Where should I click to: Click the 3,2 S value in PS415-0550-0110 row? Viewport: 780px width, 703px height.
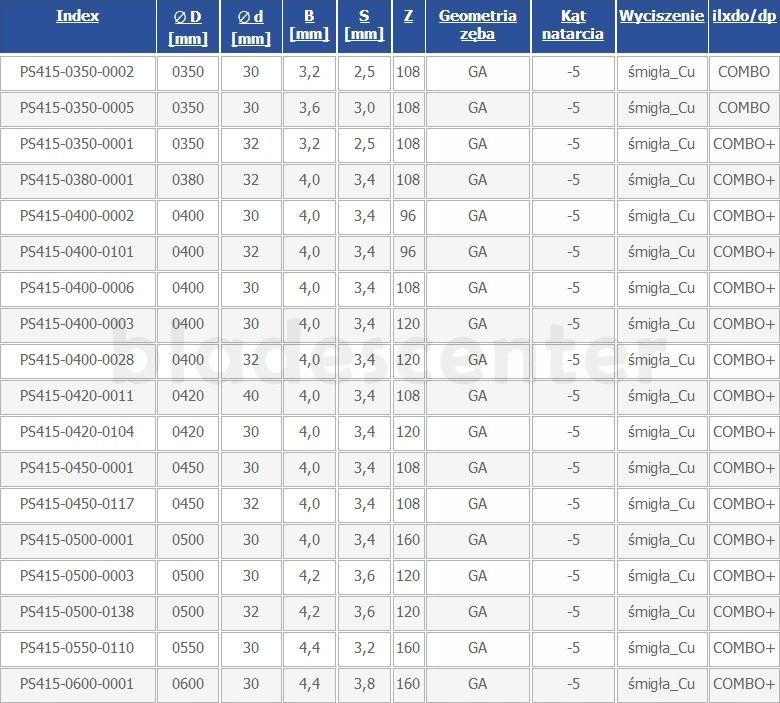pos(364,648)
